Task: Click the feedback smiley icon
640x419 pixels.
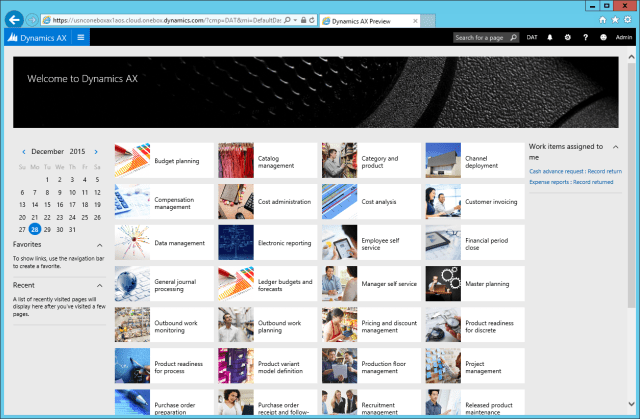Action: coord(603,38)
